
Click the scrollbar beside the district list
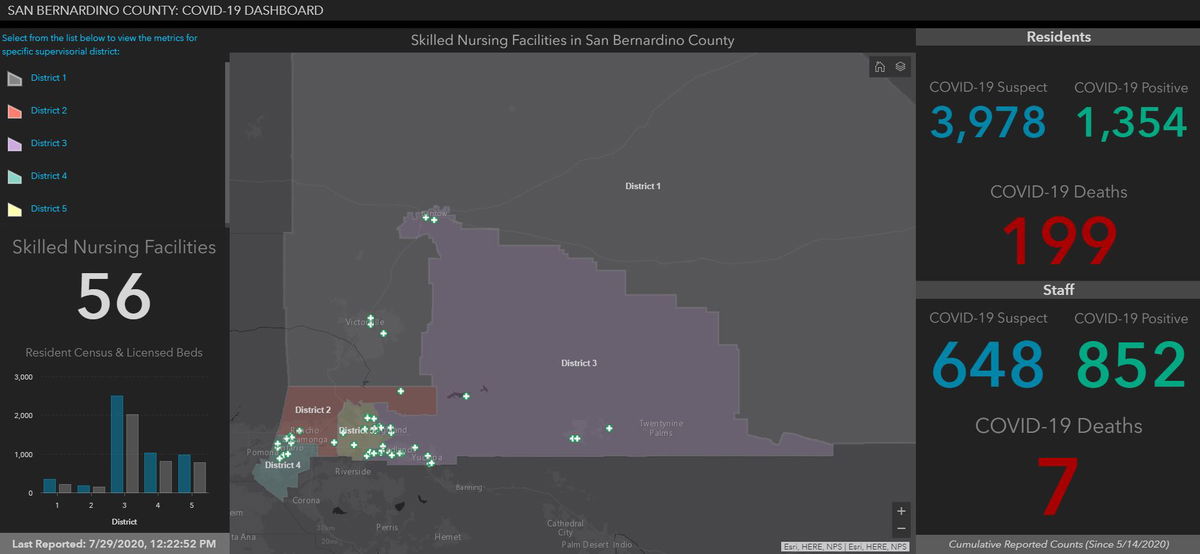click(x=227, y=140)
